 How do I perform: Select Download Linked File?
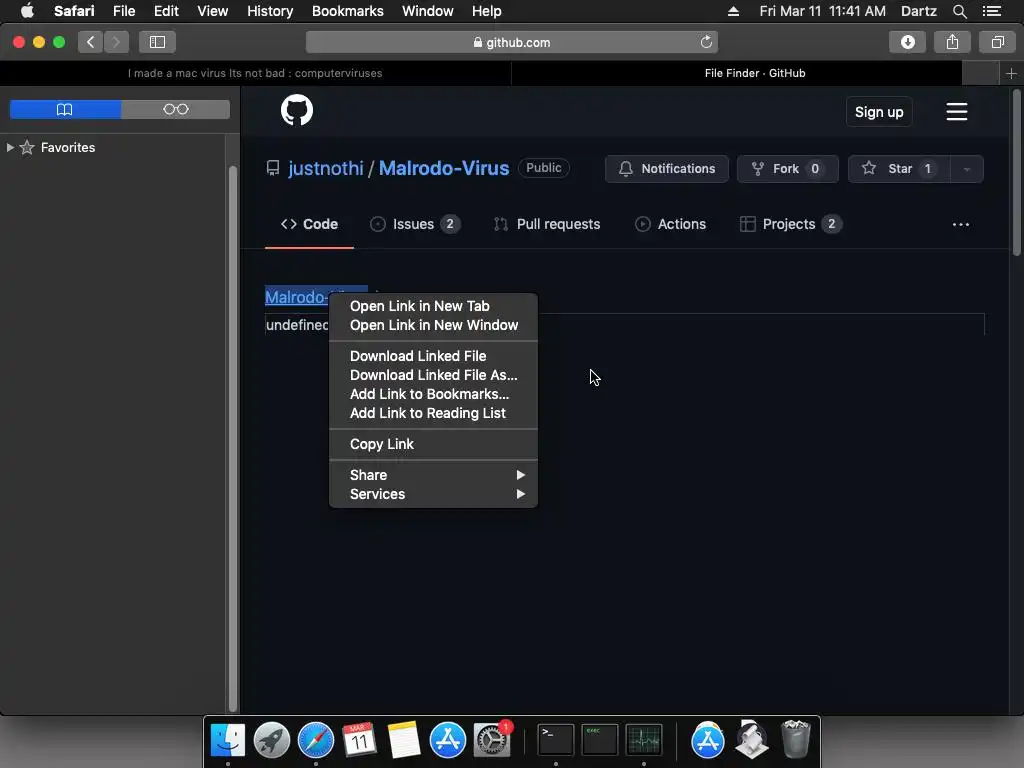pyautogui.click(x=433, y=356)
